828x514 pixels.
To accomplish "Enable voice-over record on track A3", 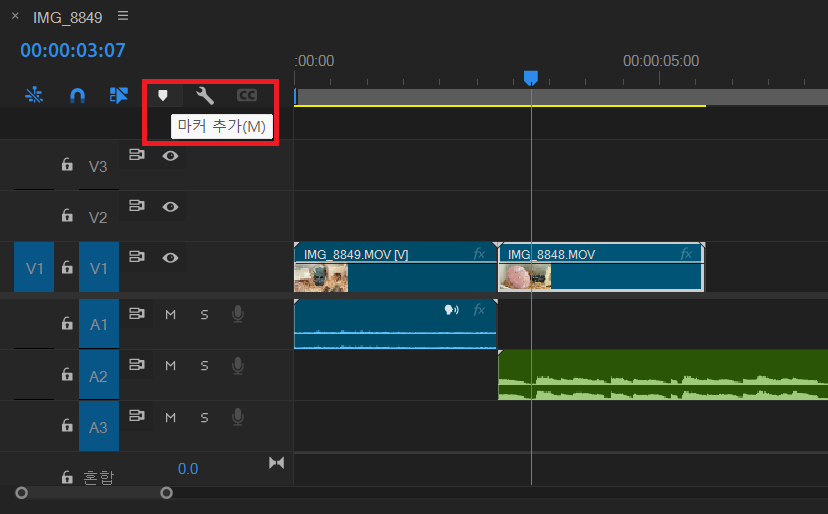I will click(238, 417).
